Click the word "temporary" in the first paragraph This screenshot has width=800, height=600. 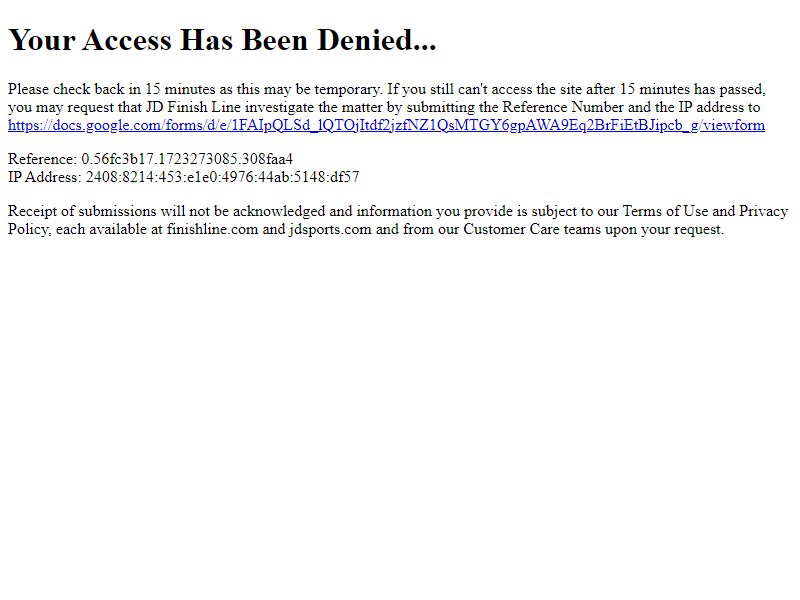click(x=347, y=89)
